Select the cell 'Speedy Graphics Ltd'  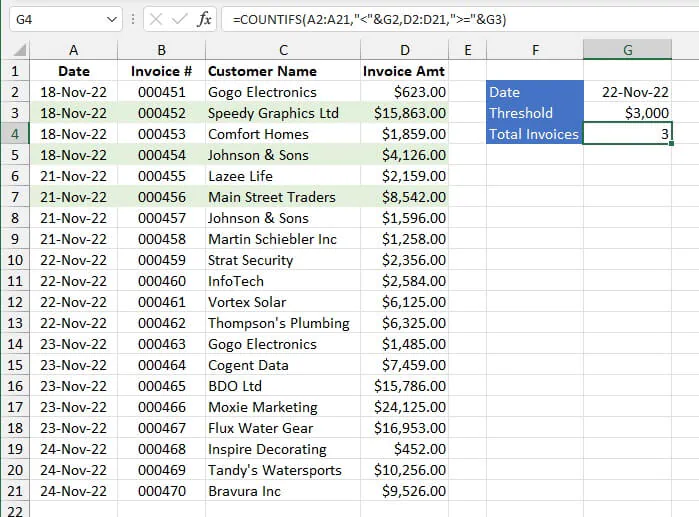tap(283, 113)
